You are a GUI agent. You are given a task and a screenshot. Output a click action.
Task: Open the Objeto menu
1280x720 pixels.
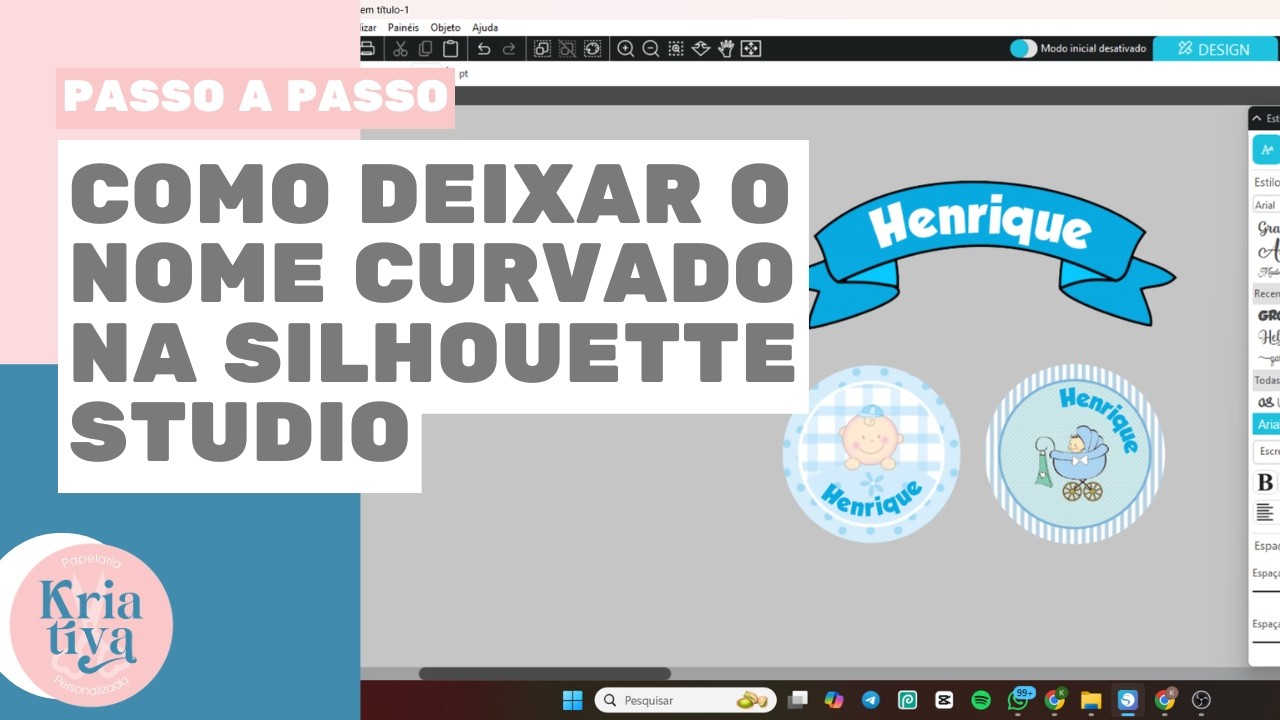[x=446, y=27]
